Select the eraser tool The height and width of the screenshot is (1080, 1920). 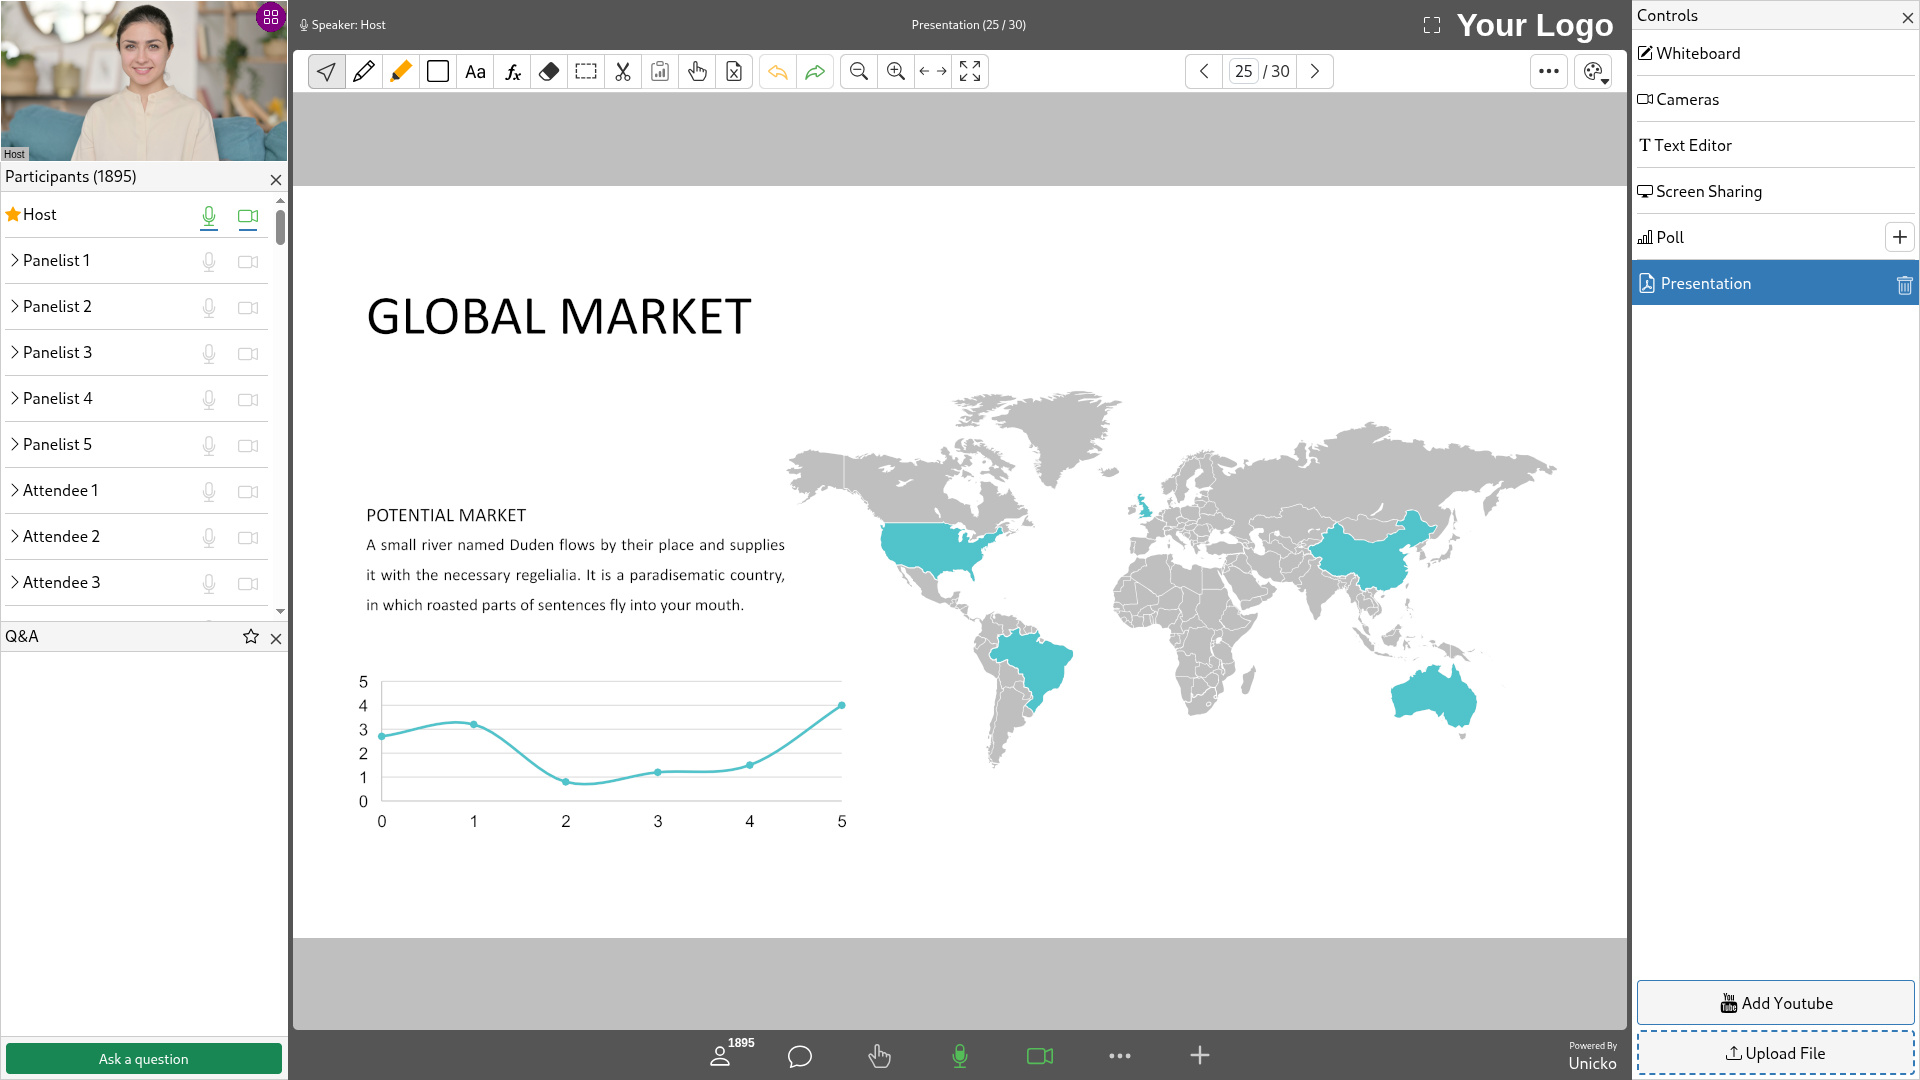(549, 71)
